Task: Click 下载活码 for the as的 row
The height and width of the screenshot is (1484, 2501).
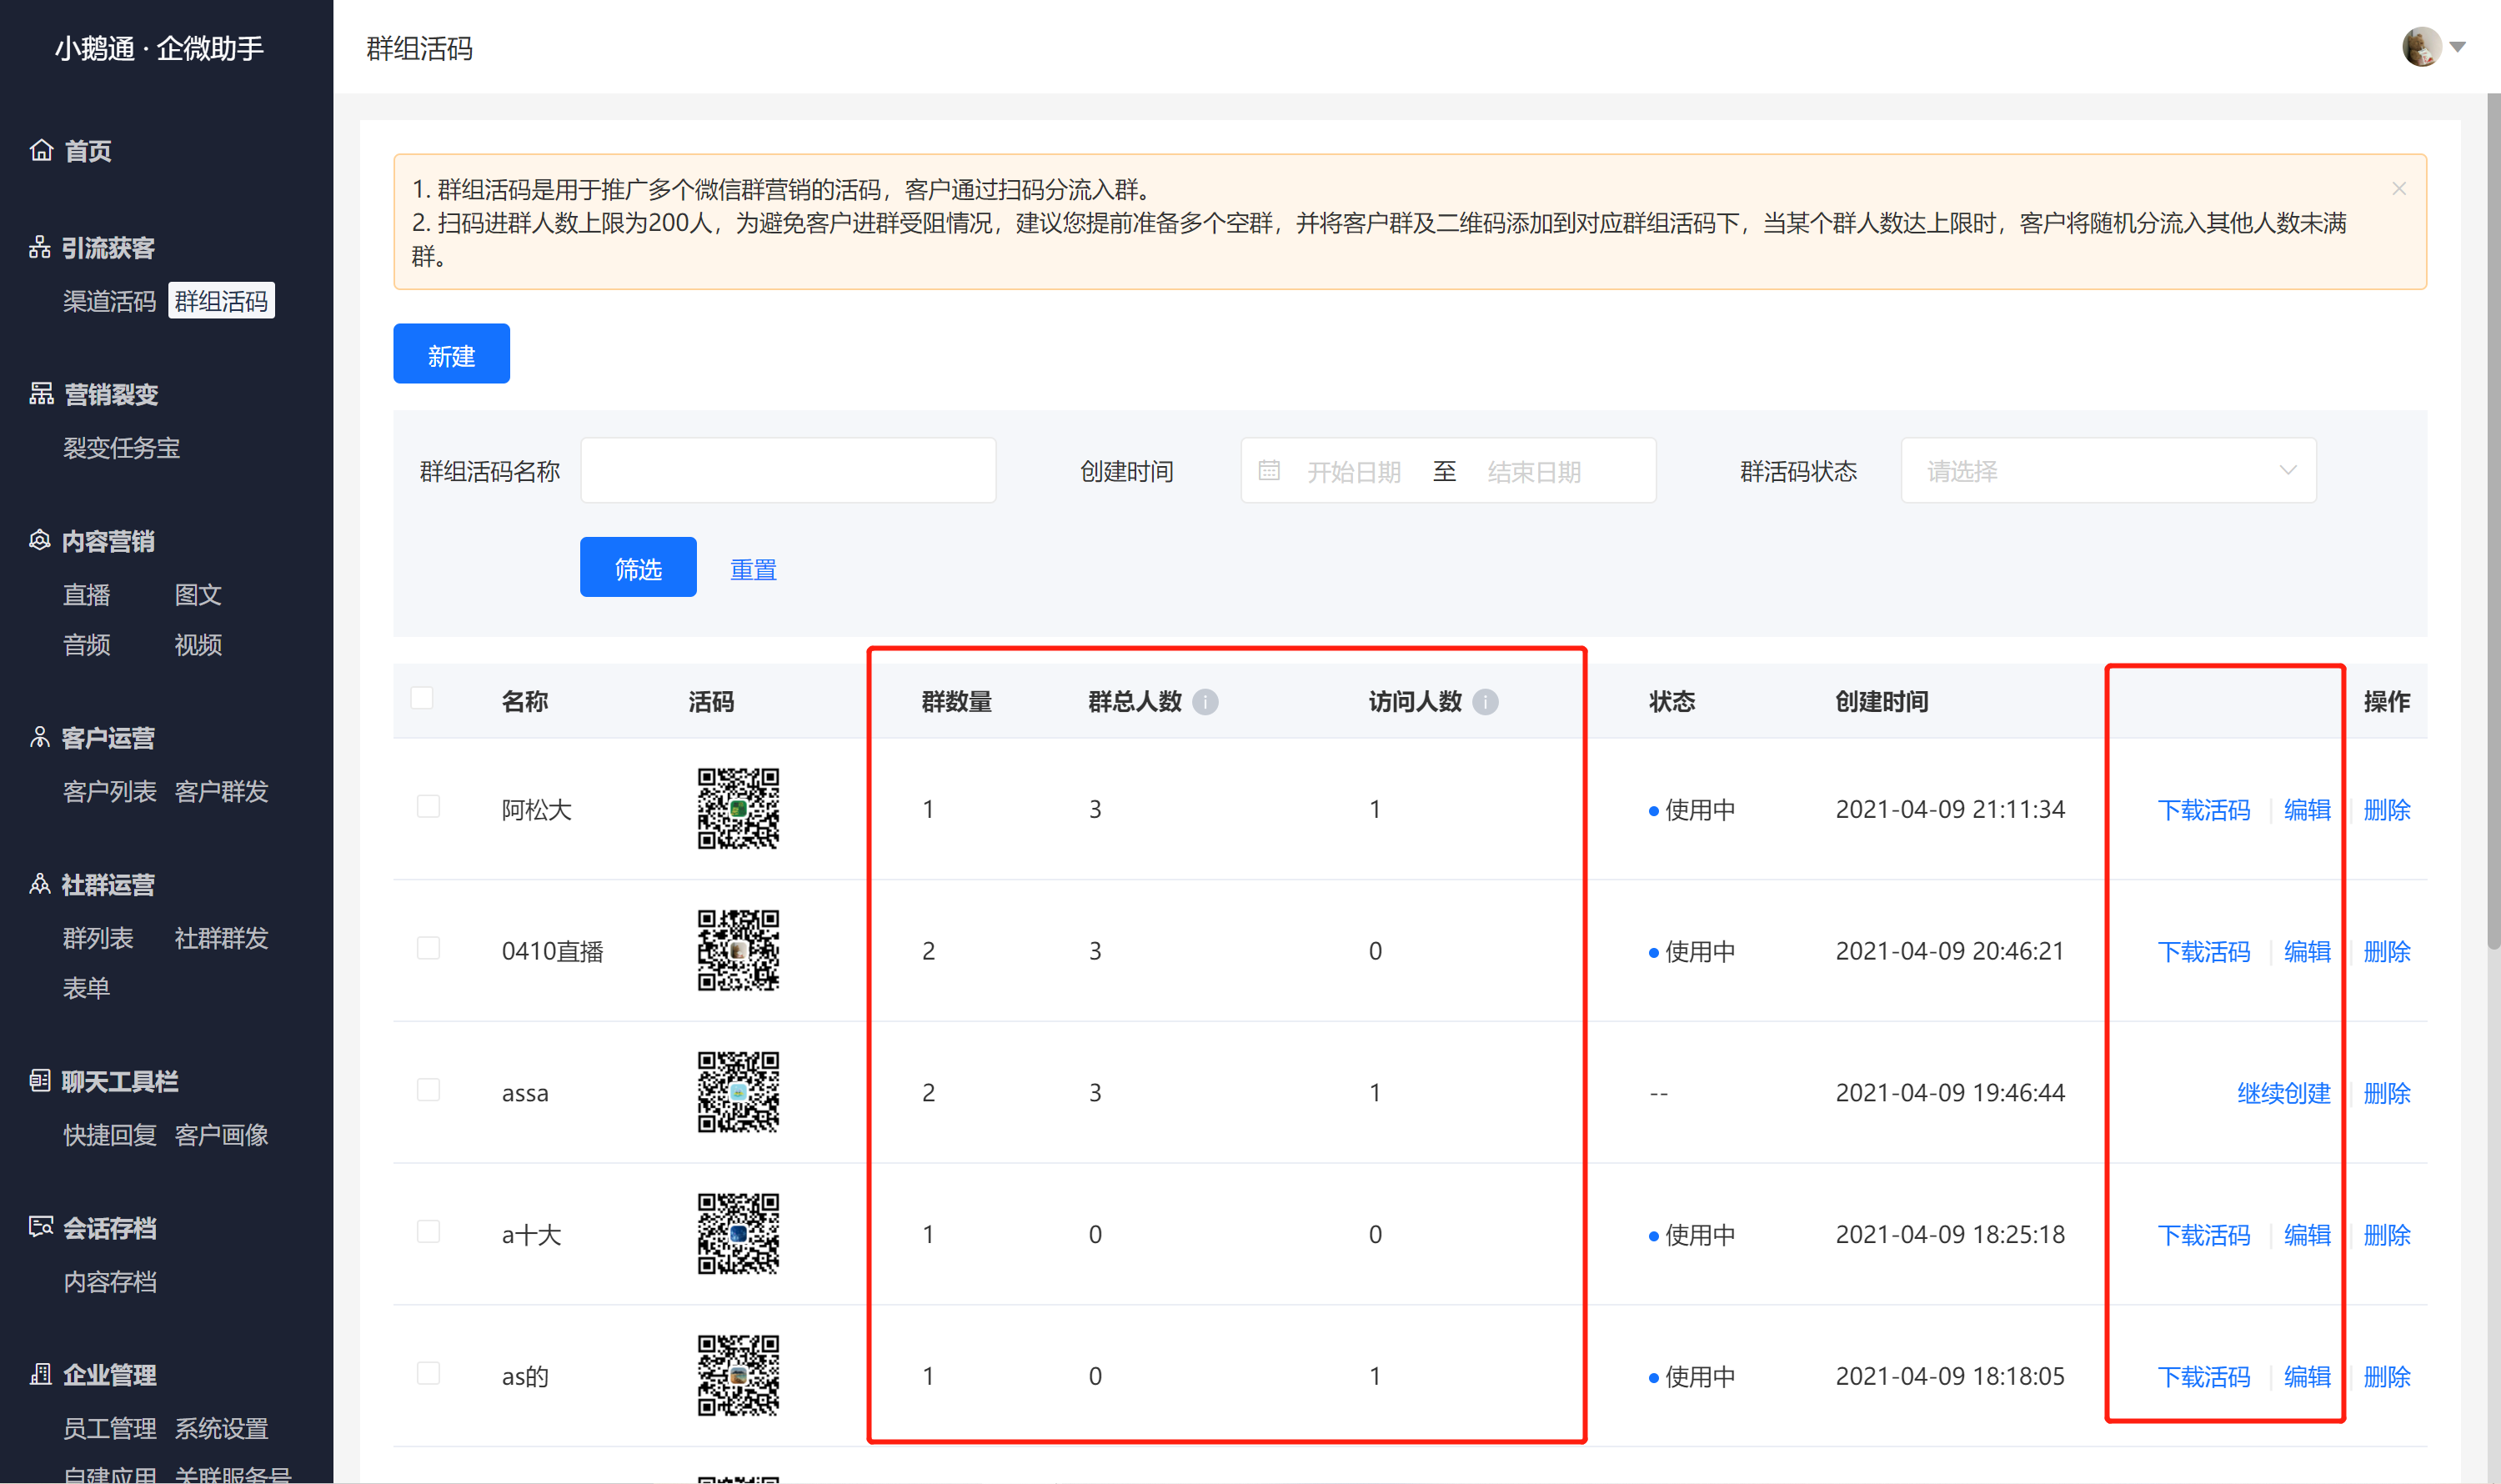Action: (x=2204, y=1378)
